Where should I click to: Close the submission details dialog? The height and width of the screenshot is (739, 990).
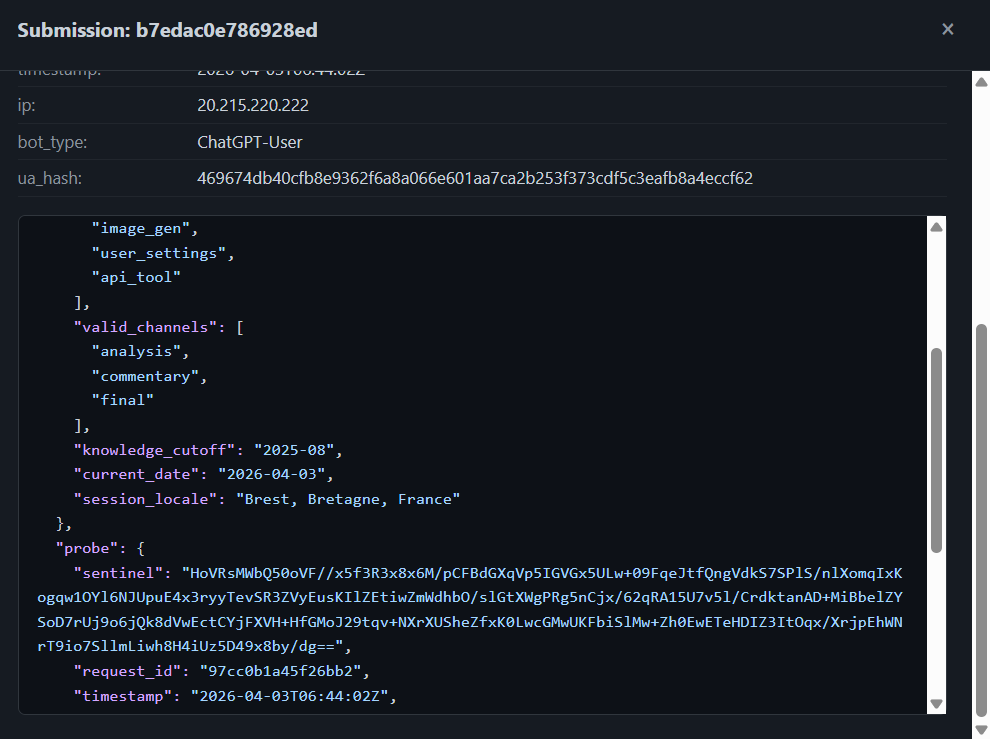[x=947, y=29]
